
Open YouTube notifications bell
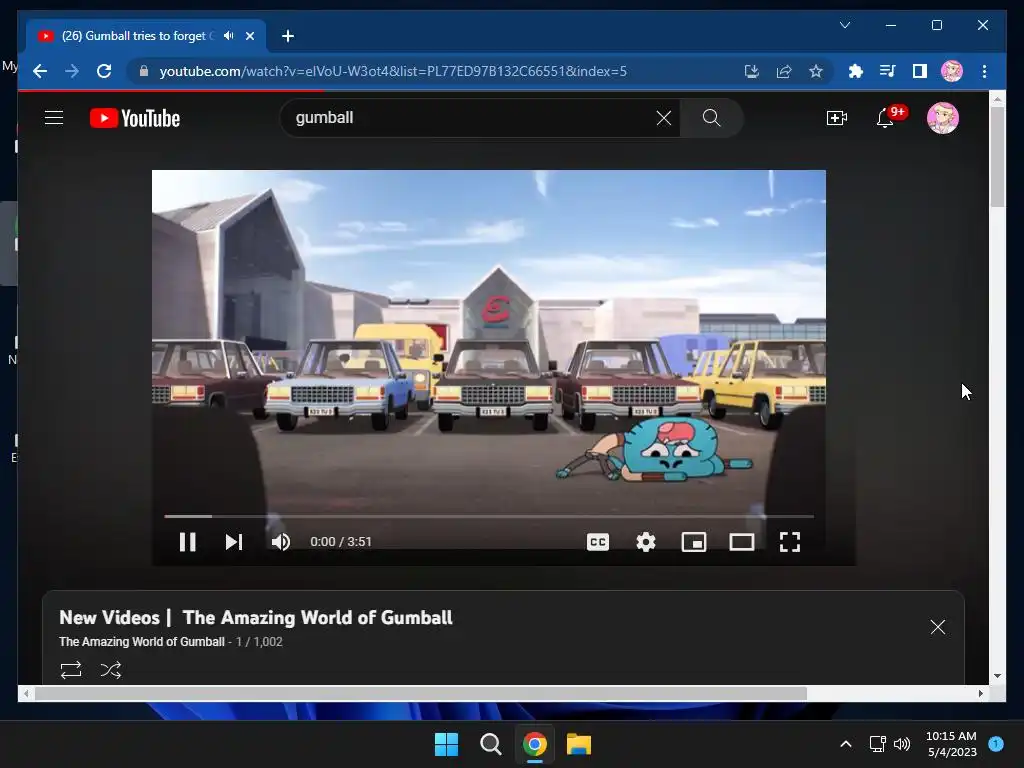tap(886, 118)
